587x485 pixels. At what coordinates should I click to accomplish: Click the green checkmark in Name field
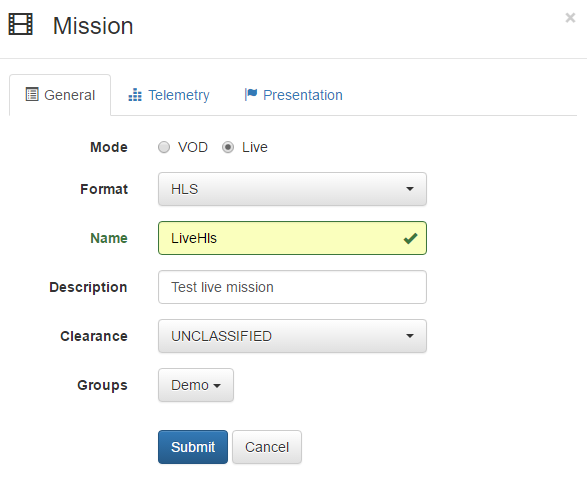point(410,238)
